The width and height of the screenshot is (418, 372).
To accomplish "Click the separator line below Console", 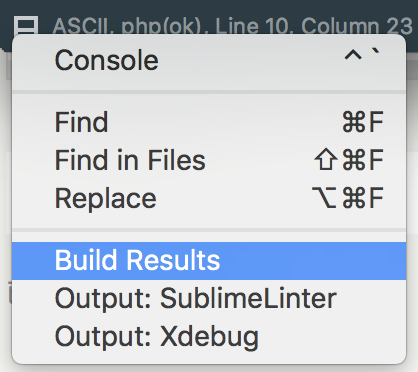I will [x=209, y=92].
